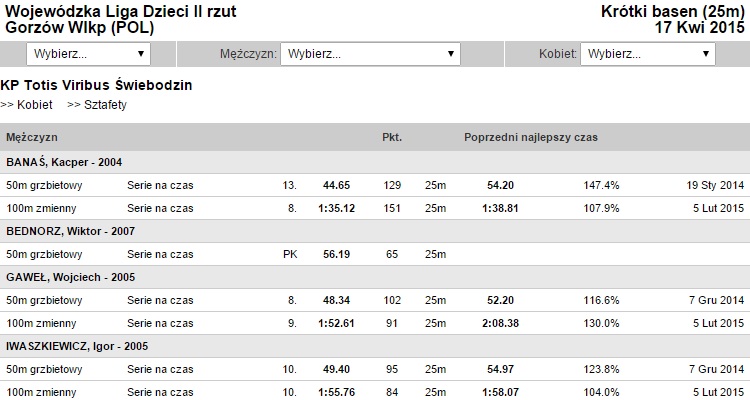Open Banaś 100m zmienny event
750x400 pixels.
(x=41, y=208)
